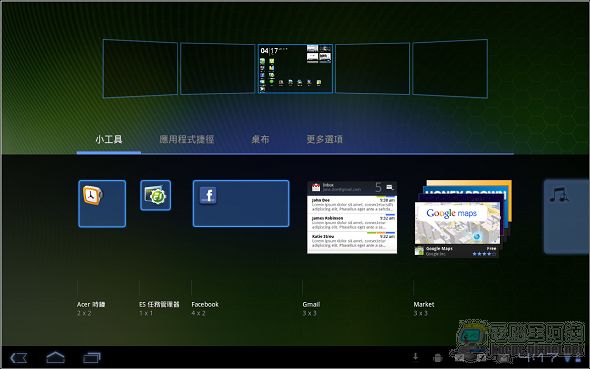The width and height of the screenshot is (590, 369).
Task: Switch to the 小工具 tab
Action: [x=109, y=140]
